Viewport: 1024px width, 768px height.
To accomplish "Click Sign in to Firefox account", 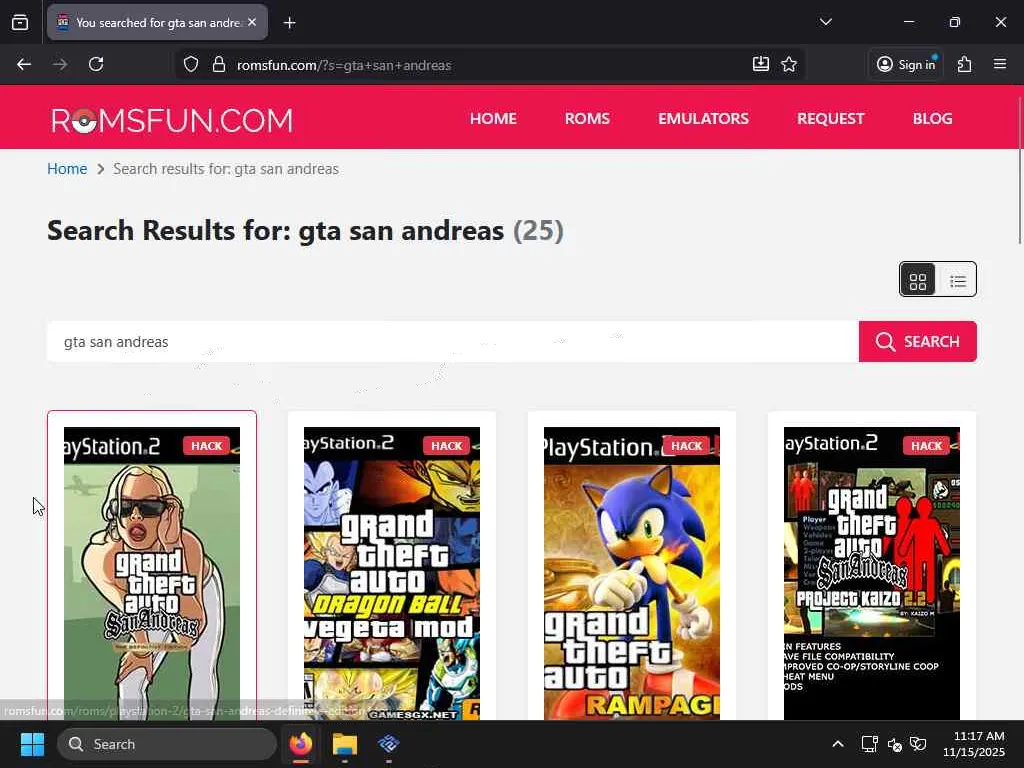I will tap(906, 64).
